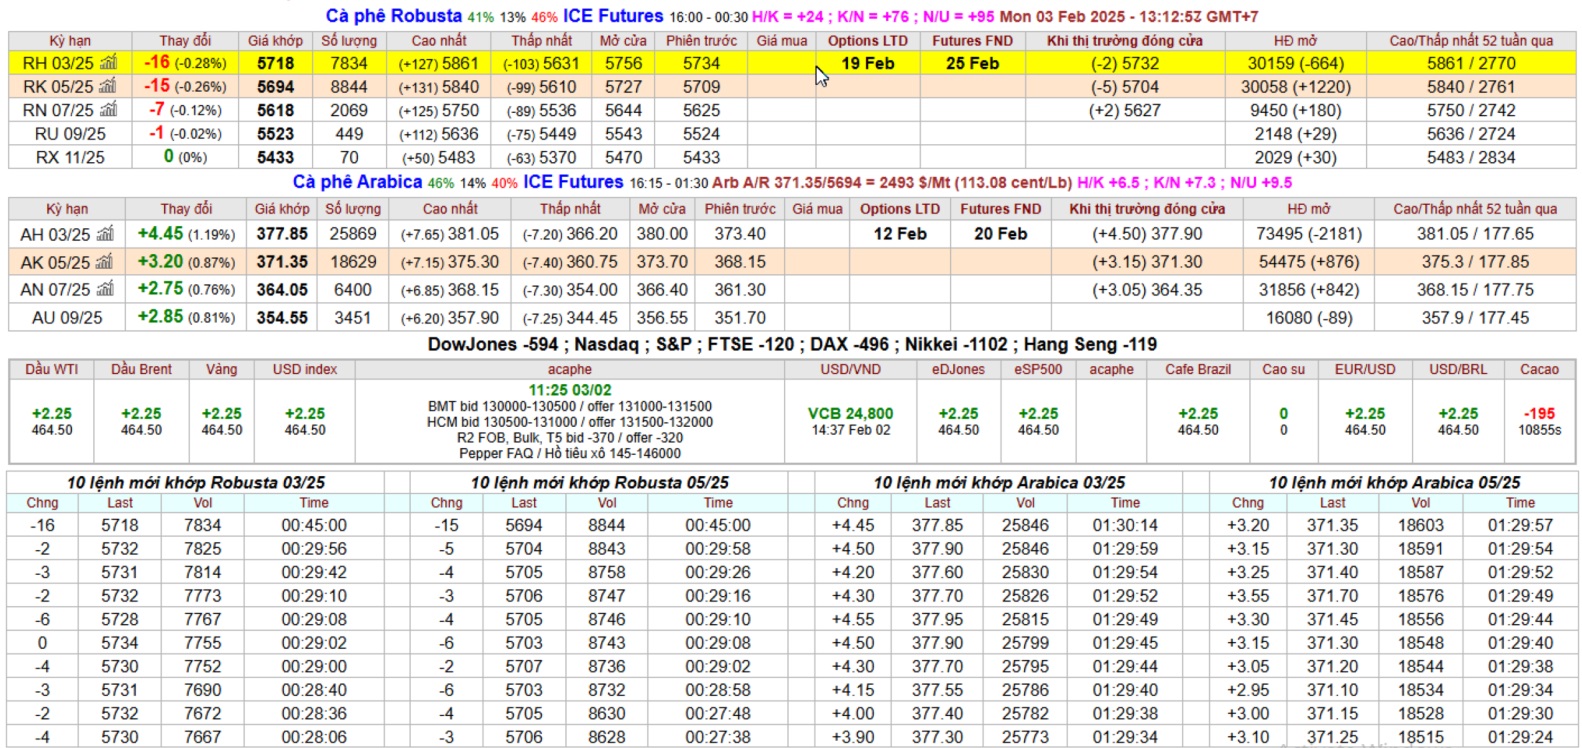The image size is (1582, 748).
Task: Click AH 03/25 change value '+4.45 (1.19%)'
Action: (186, 234)
